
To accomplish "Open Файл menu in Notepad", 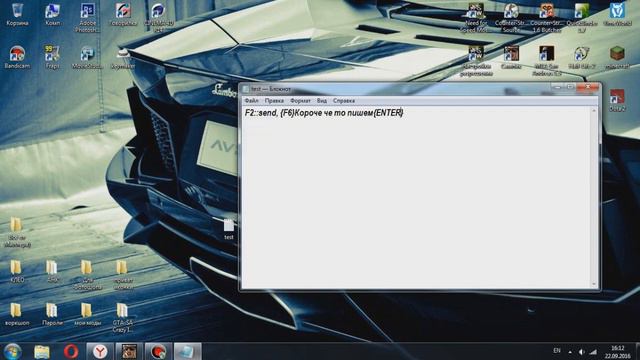I will (251, 100).
